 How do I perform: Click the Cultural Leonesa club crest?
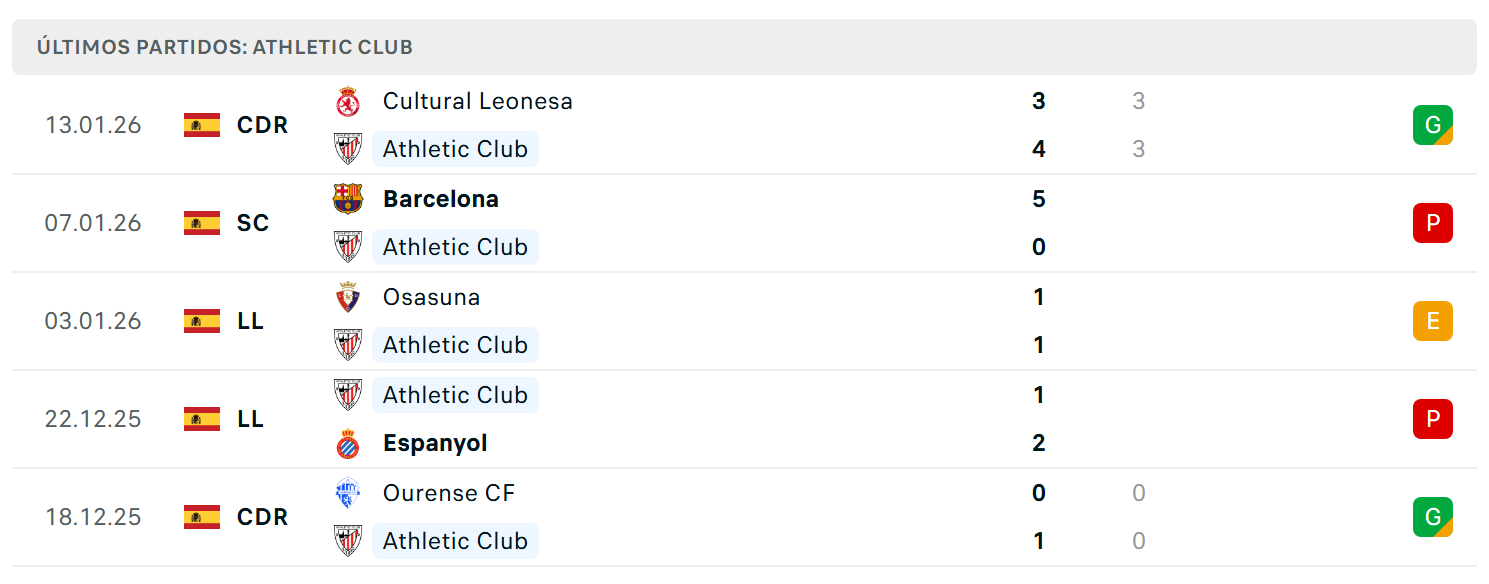(x=347, y=101)
